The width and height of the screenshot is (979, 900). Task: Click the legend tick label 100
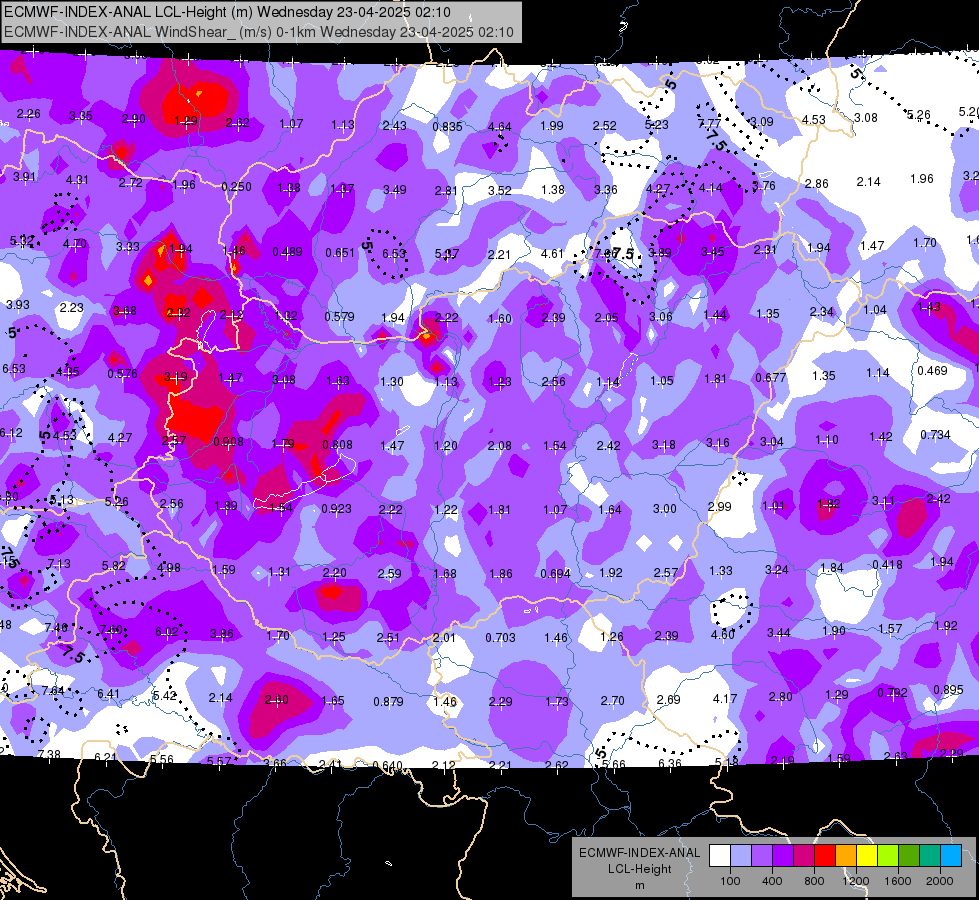point(730,881)
